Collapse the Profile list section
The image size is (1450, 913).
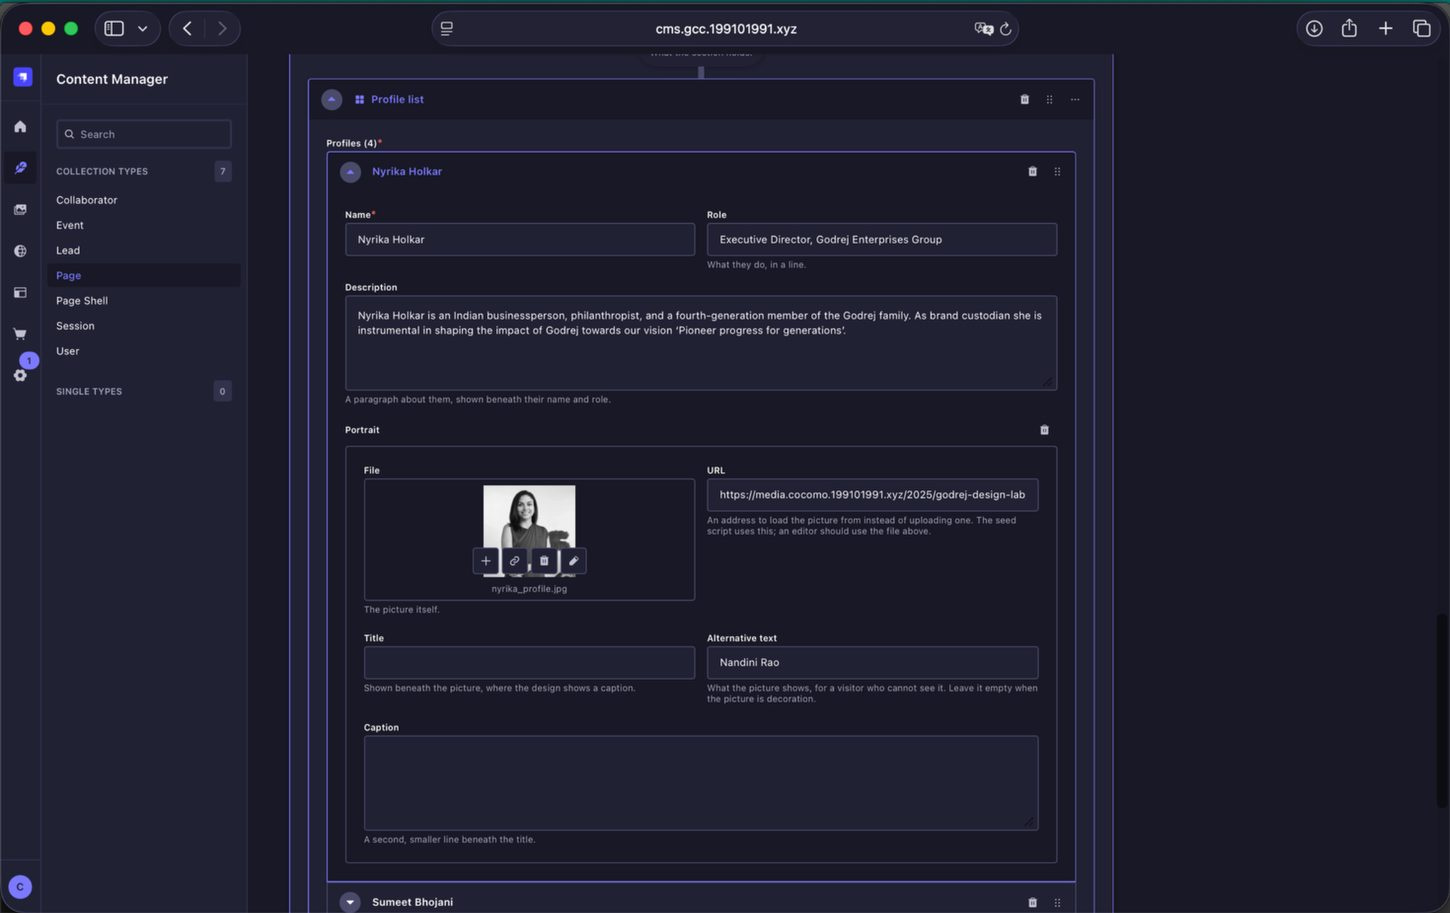tap(332, 99)
